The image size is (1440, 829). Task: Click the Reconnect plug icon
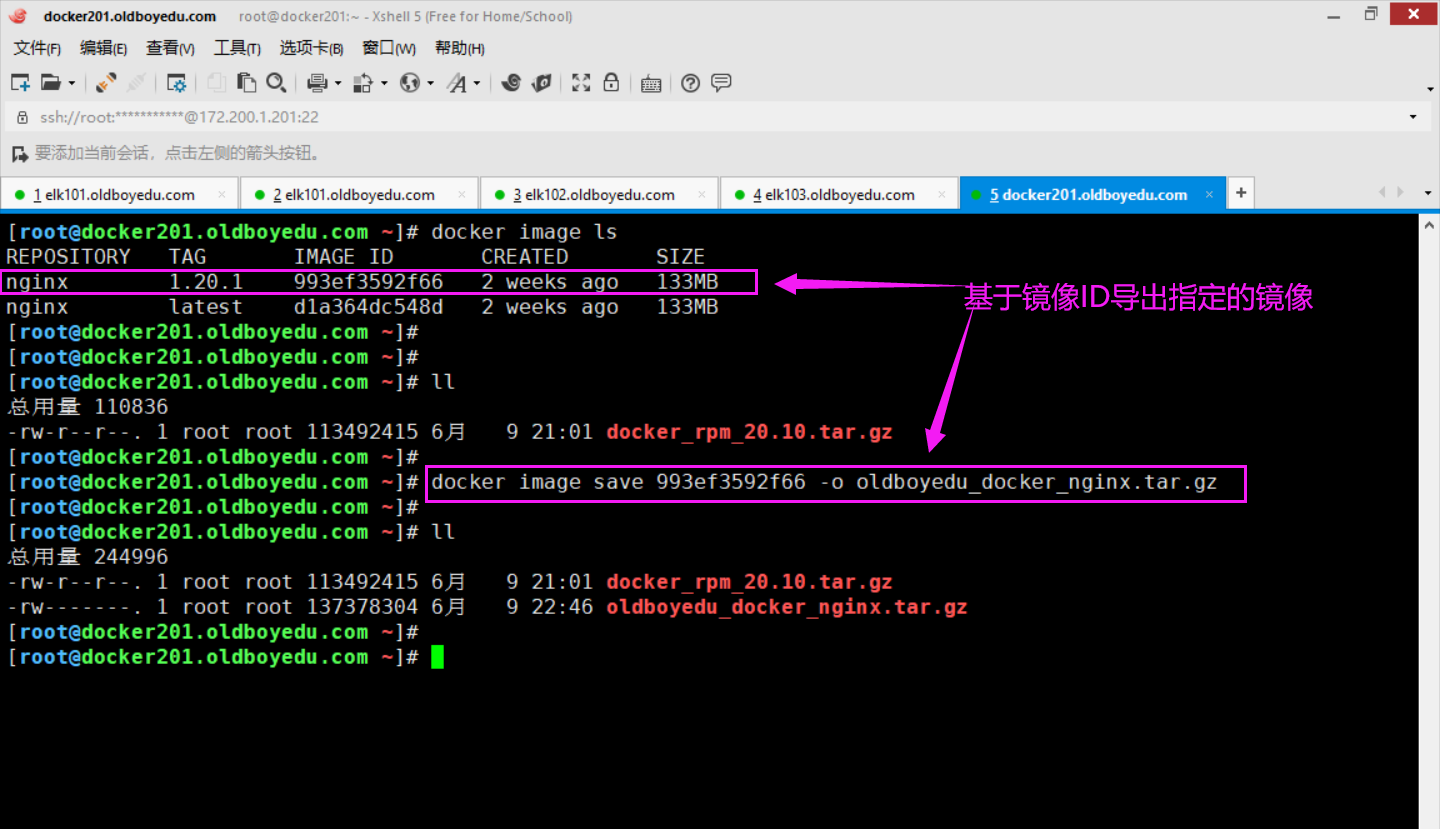coord(106,83)
